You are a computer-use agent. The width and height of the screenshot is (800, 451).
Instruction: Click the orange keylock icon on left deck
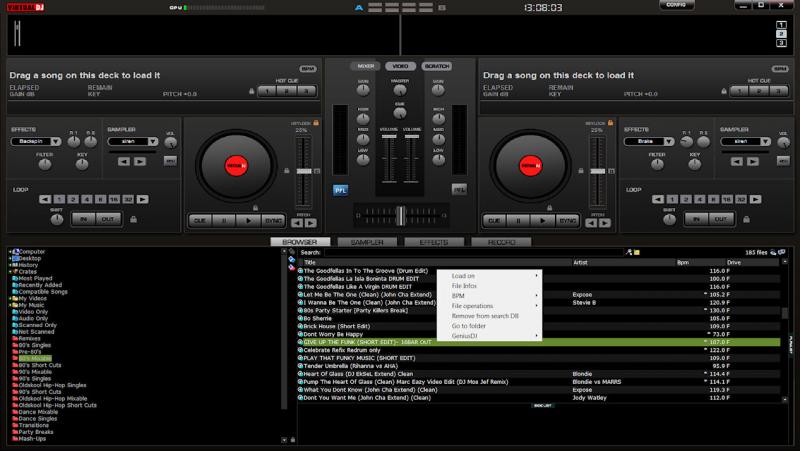315,122
